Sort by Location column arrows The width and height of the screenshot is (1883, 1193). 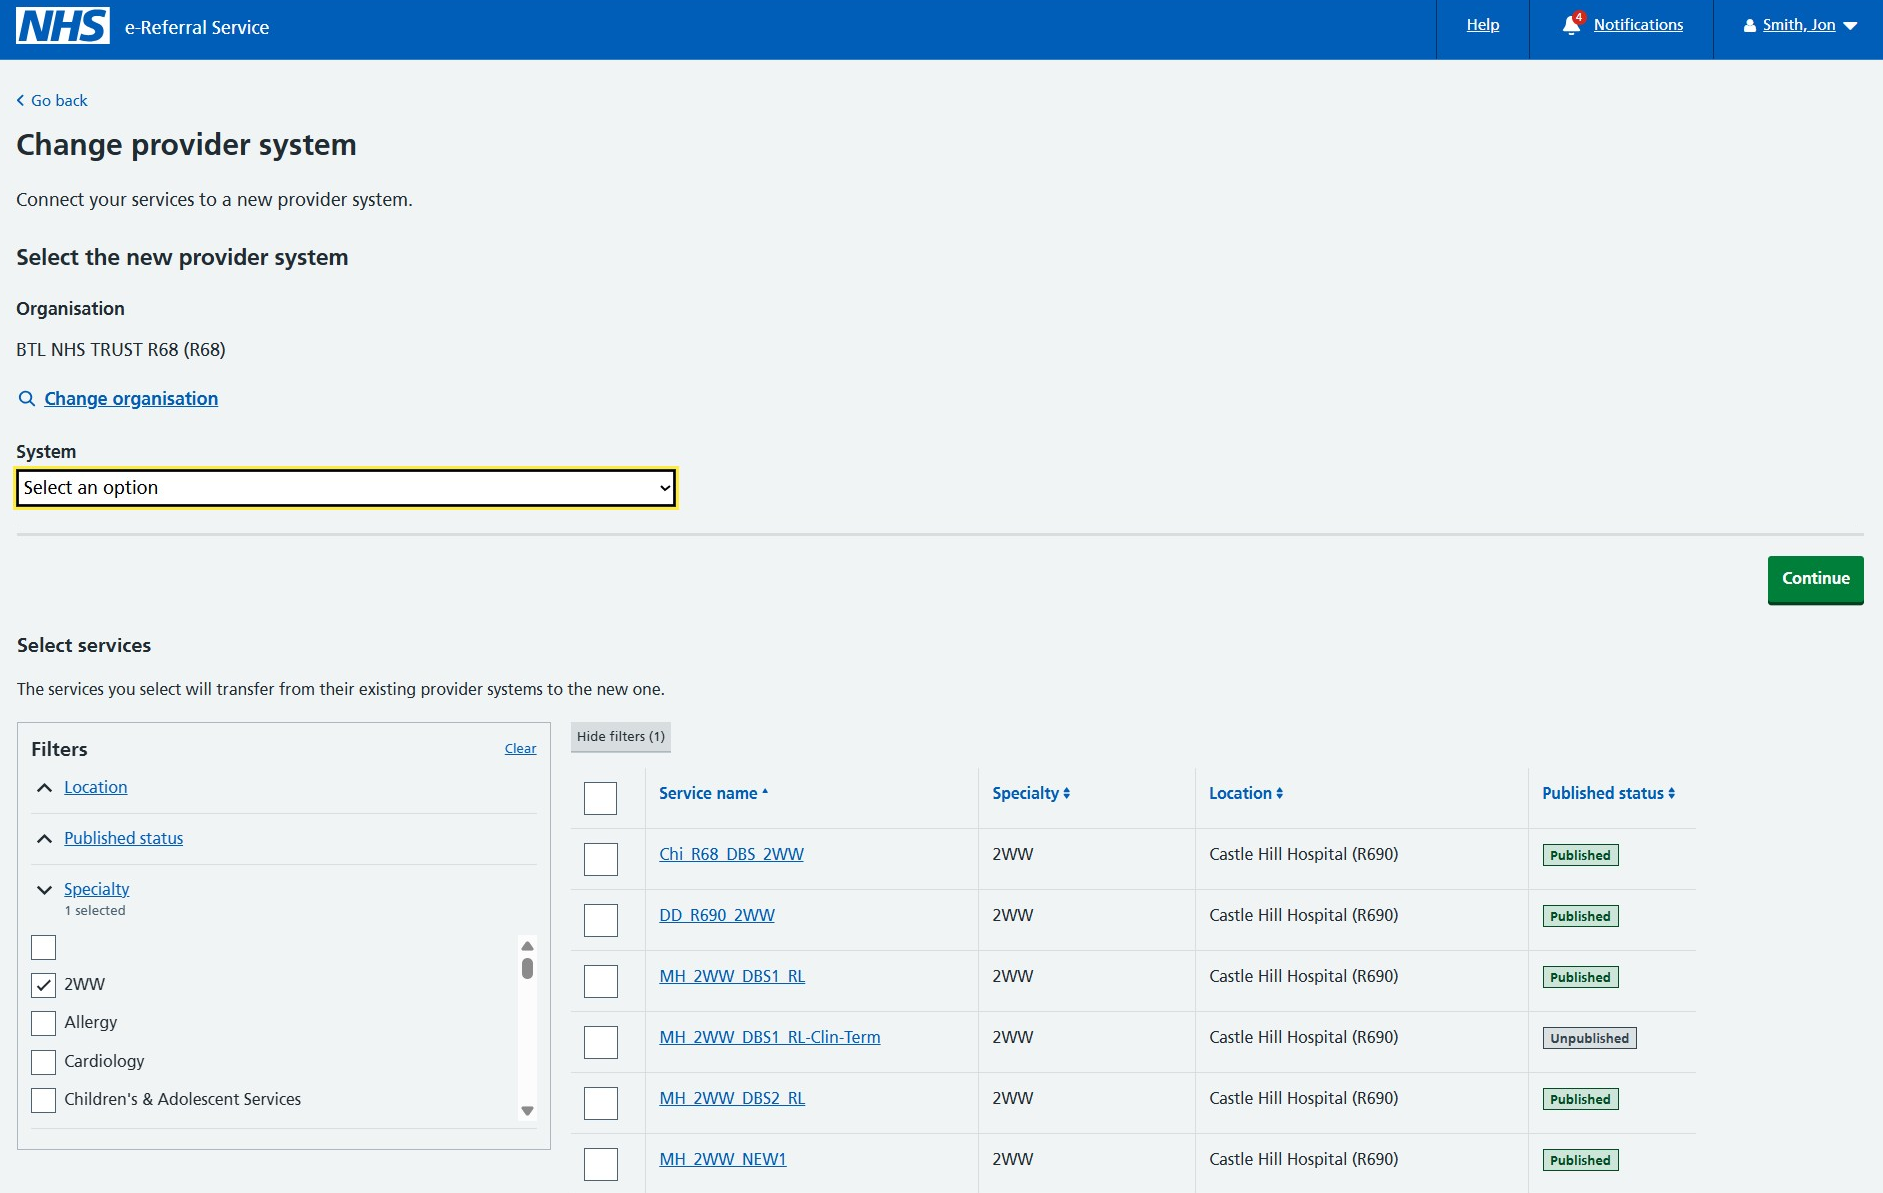[1280, 793]
